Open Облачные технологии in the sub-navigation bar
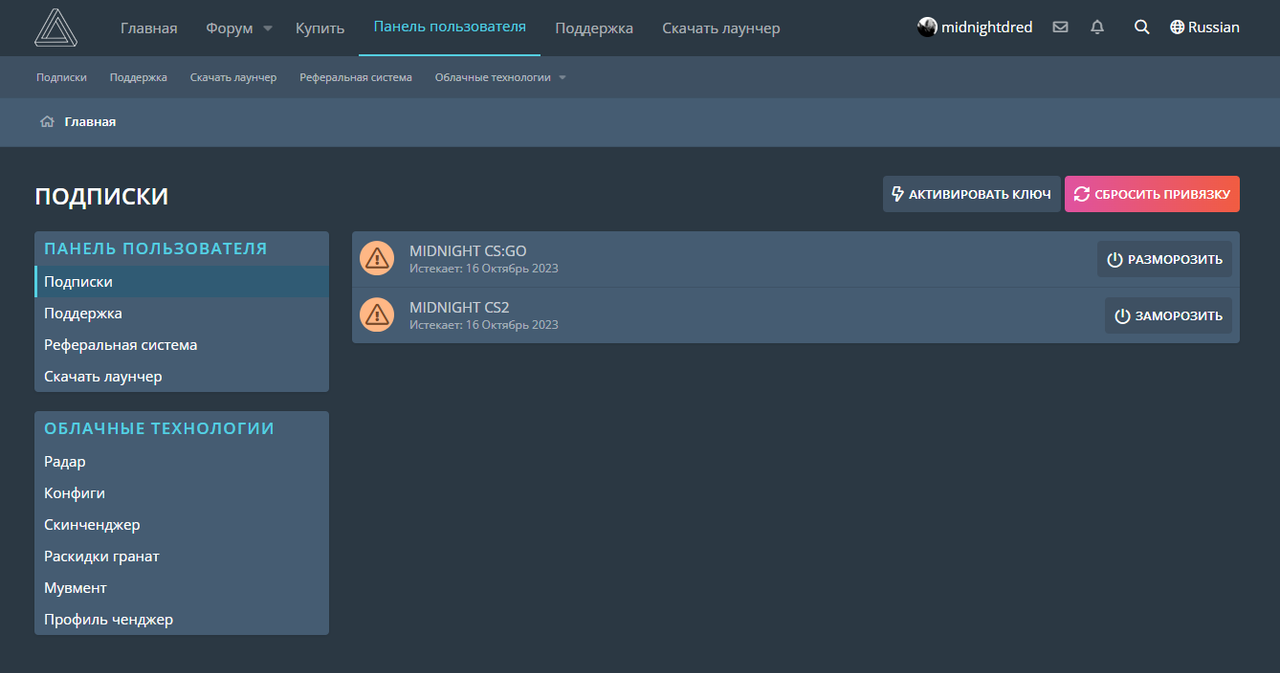The image size is (1280, 673). (x=493, y=77)
